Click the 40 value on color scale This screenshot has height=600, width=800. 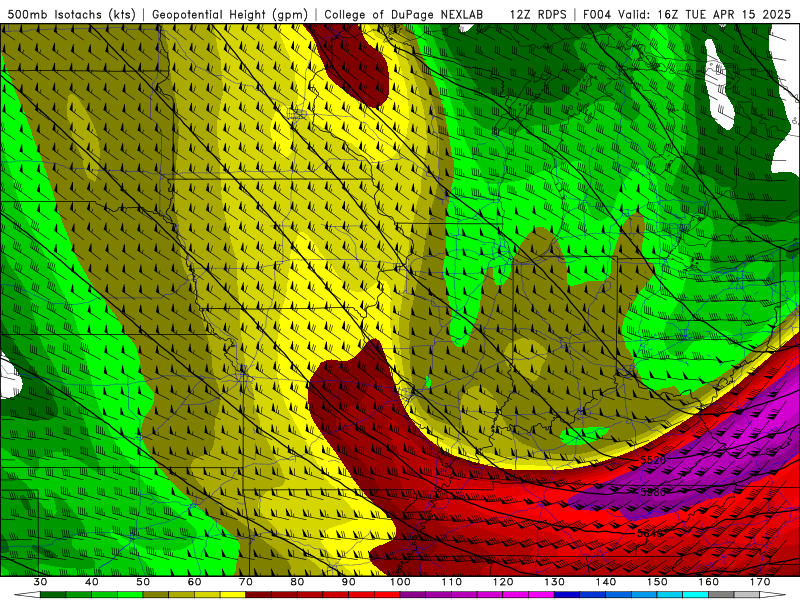click(92, 582)
